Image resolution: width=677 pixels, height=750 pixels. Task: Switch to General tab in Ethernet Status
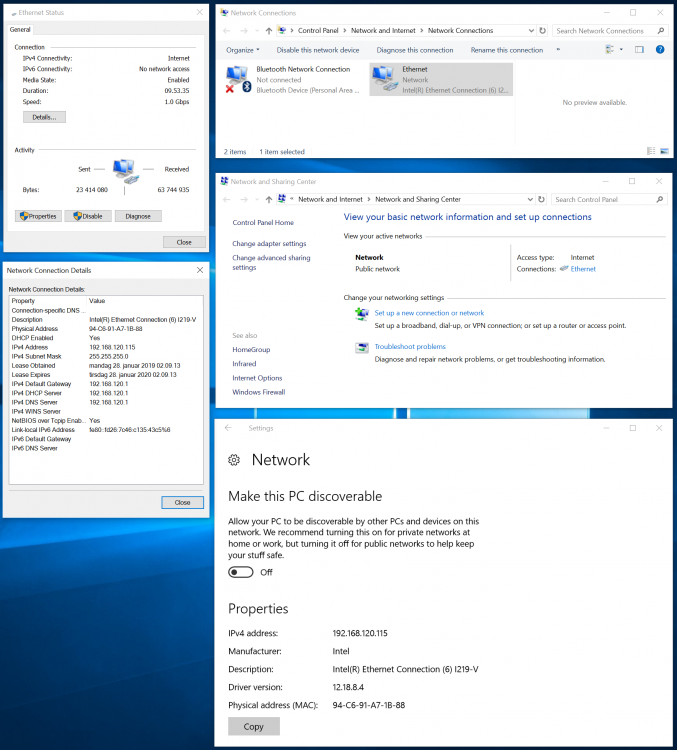tap(21, 30)
